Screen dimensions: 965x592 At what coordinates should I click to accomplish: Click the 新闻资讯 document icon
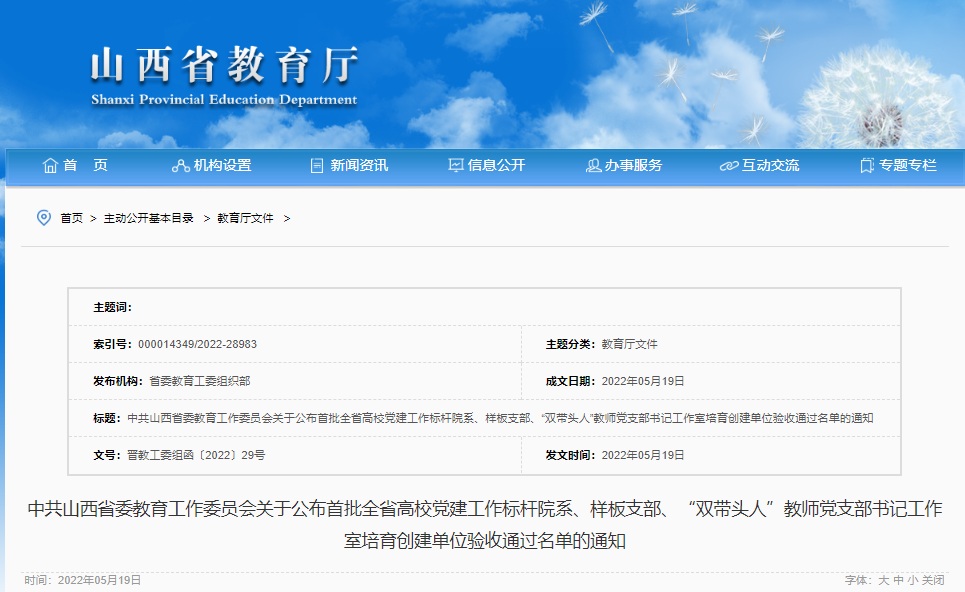317,166
